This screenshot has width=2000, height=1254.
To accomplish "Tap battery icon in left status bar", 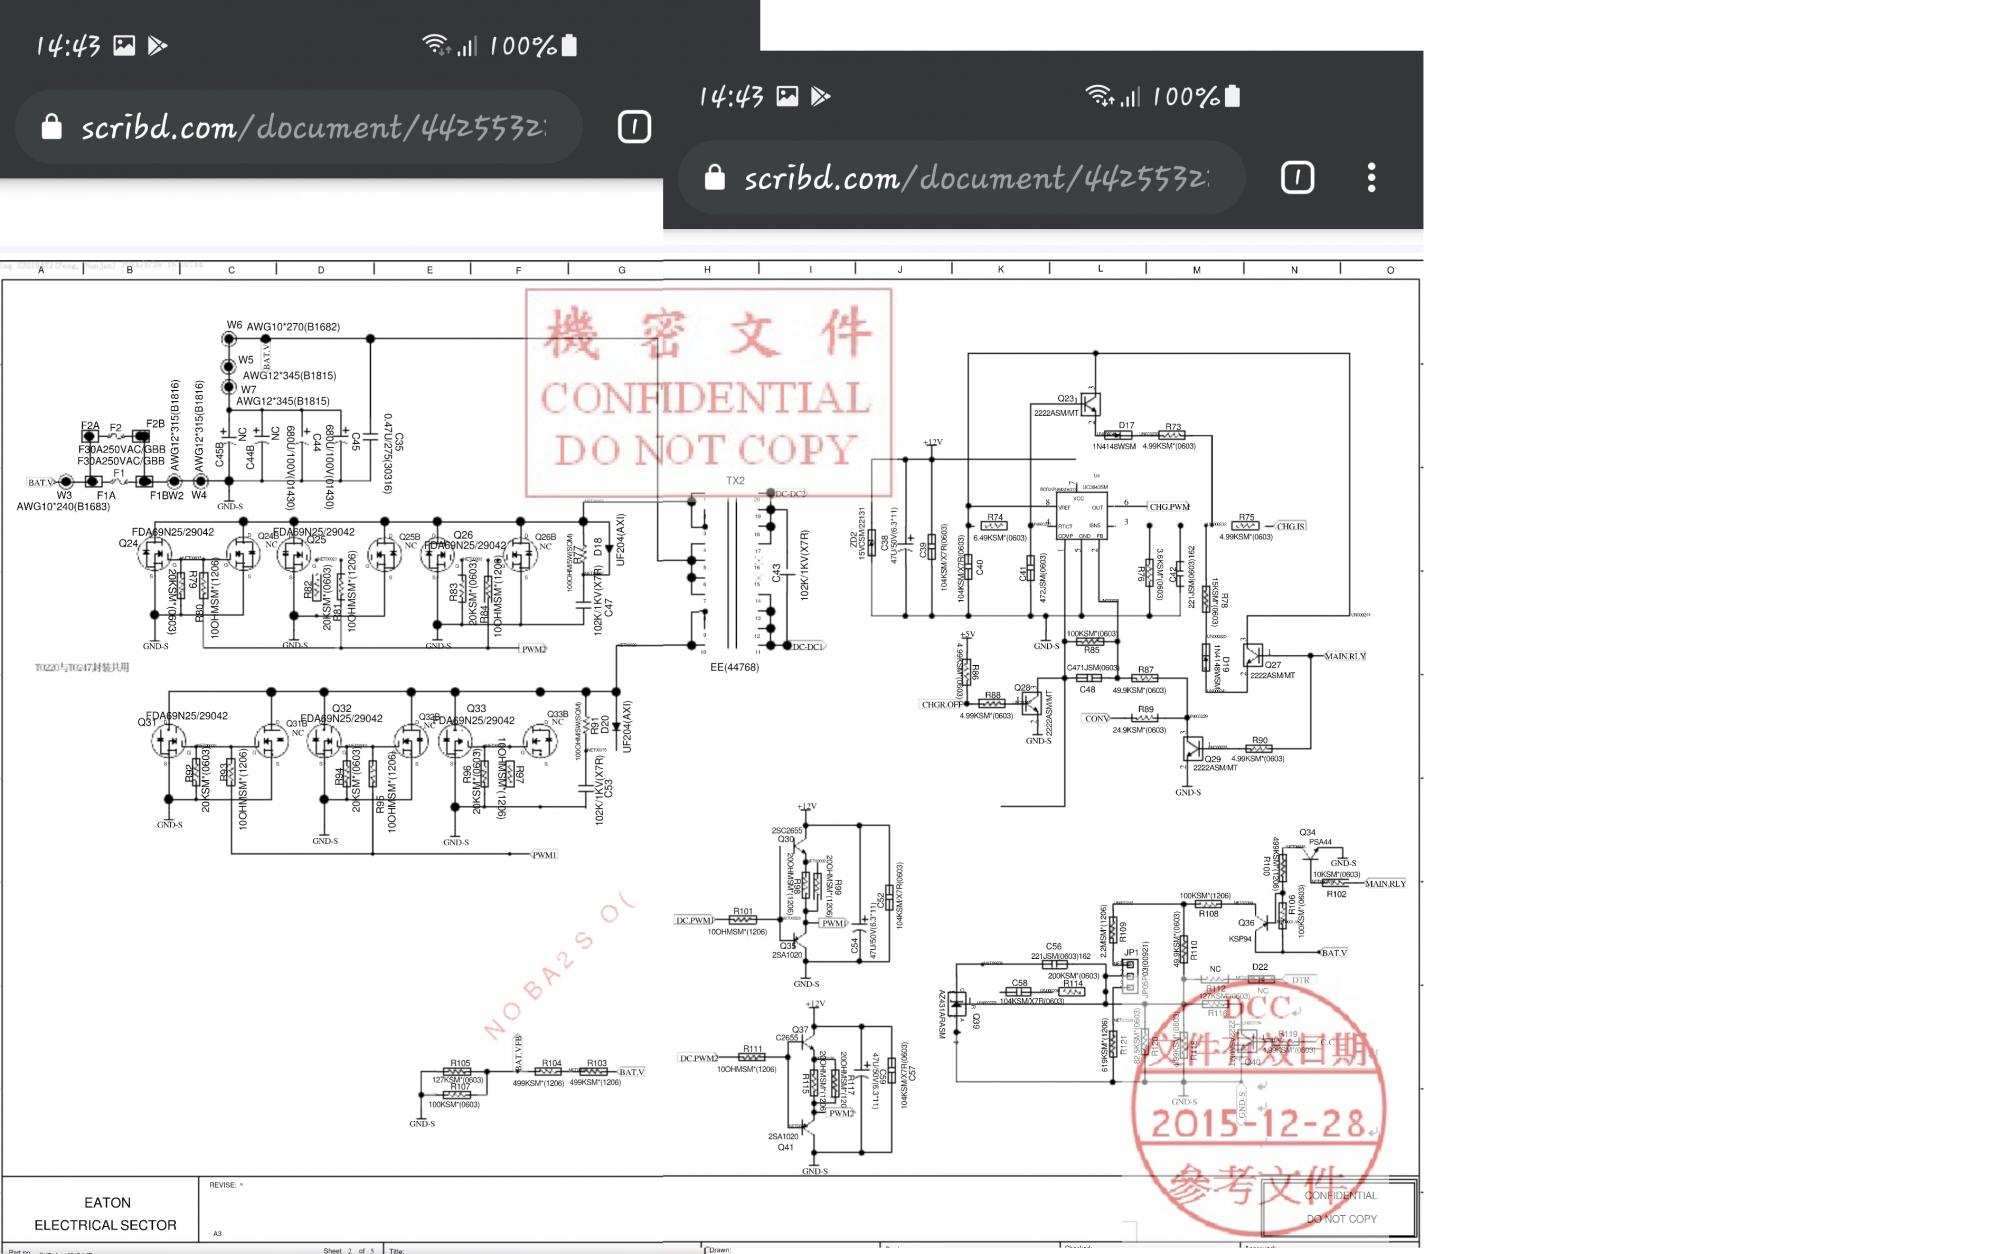I will tap(569, 45).
